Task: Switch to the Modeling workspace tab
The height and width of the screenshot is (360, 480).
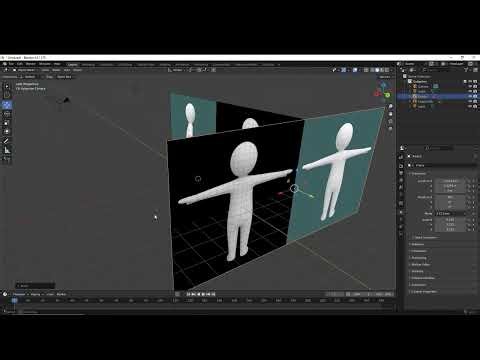Action: [88, 65]
